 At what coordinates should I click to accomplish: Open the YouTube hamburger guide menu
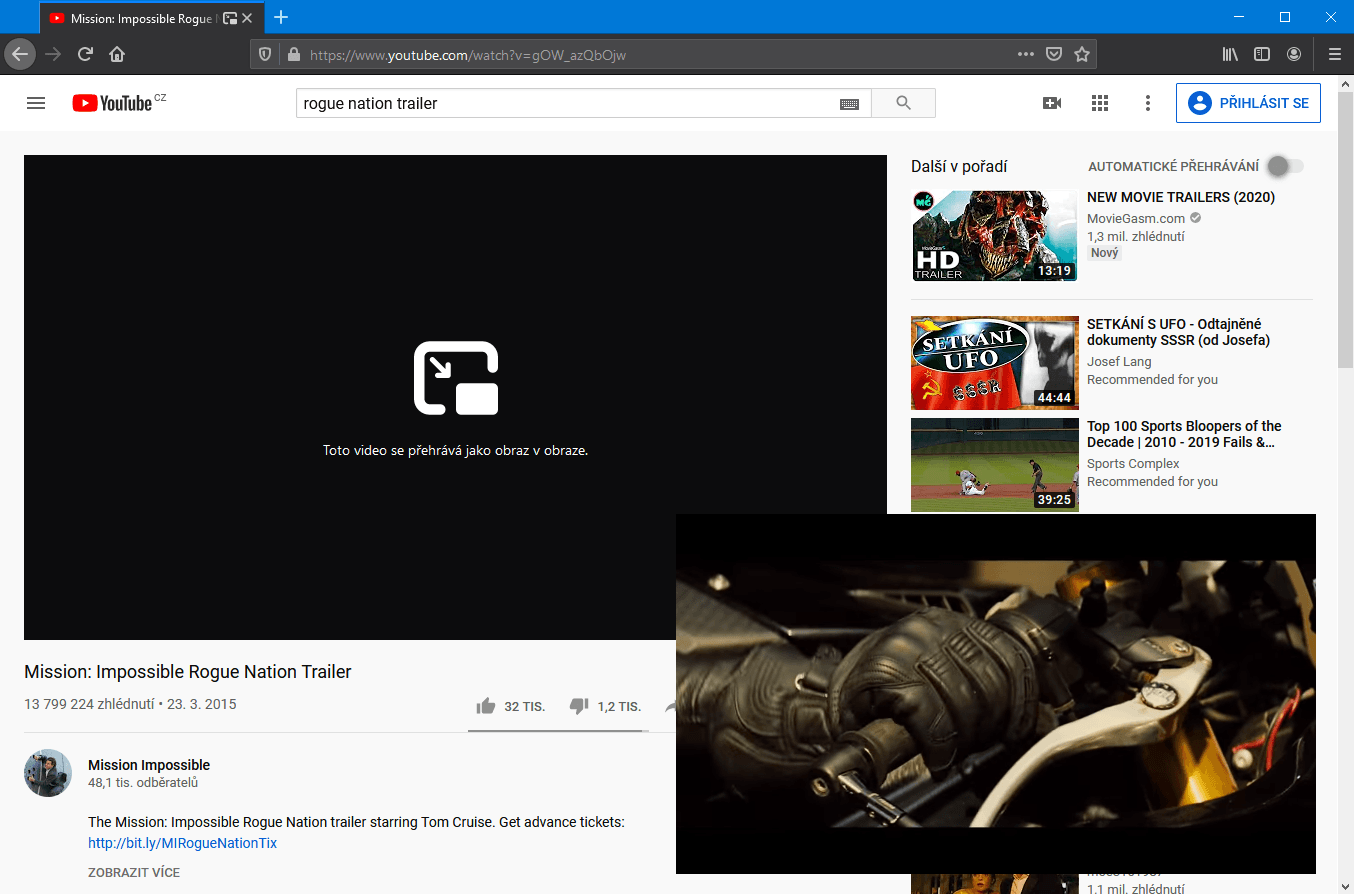[36, 103]
